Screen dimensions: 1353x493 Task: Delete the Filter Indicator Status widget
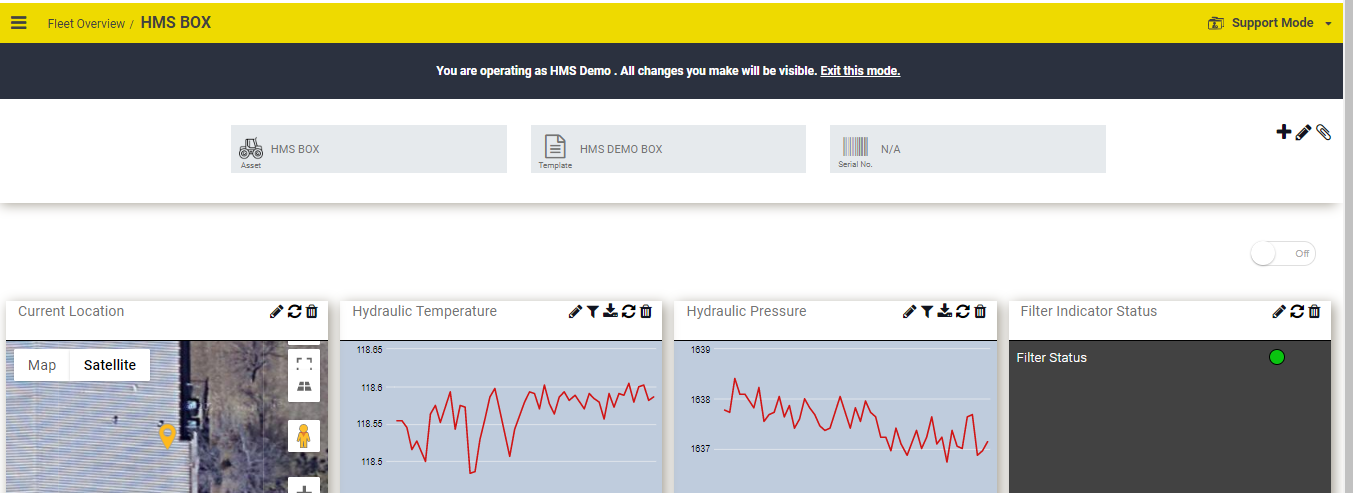point(1314,311)
